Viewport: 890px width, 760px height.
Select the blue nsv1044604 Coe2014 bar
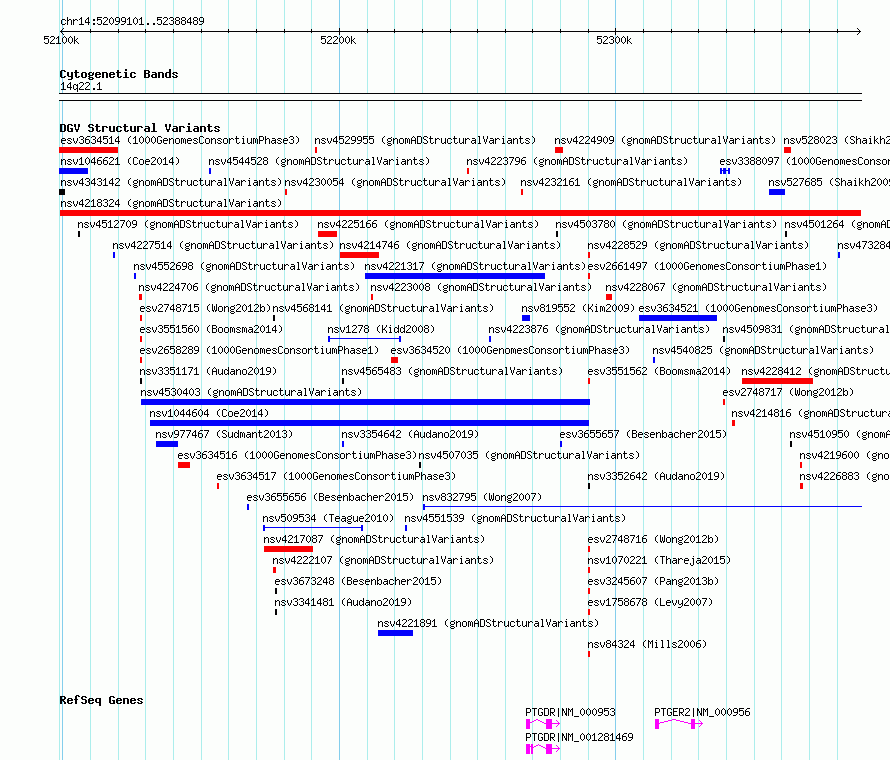(x=370, y=423)
